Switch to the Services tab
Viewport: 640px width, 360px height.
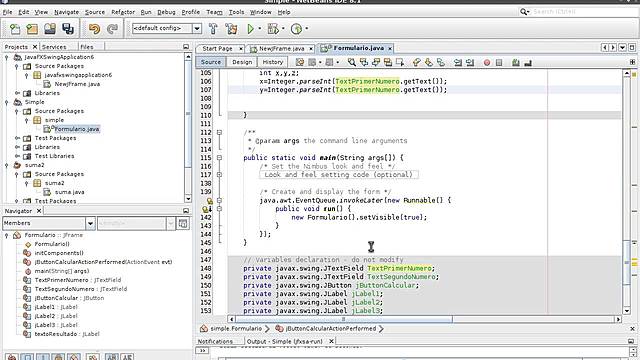pyautogui.click(x=54, y=47)
